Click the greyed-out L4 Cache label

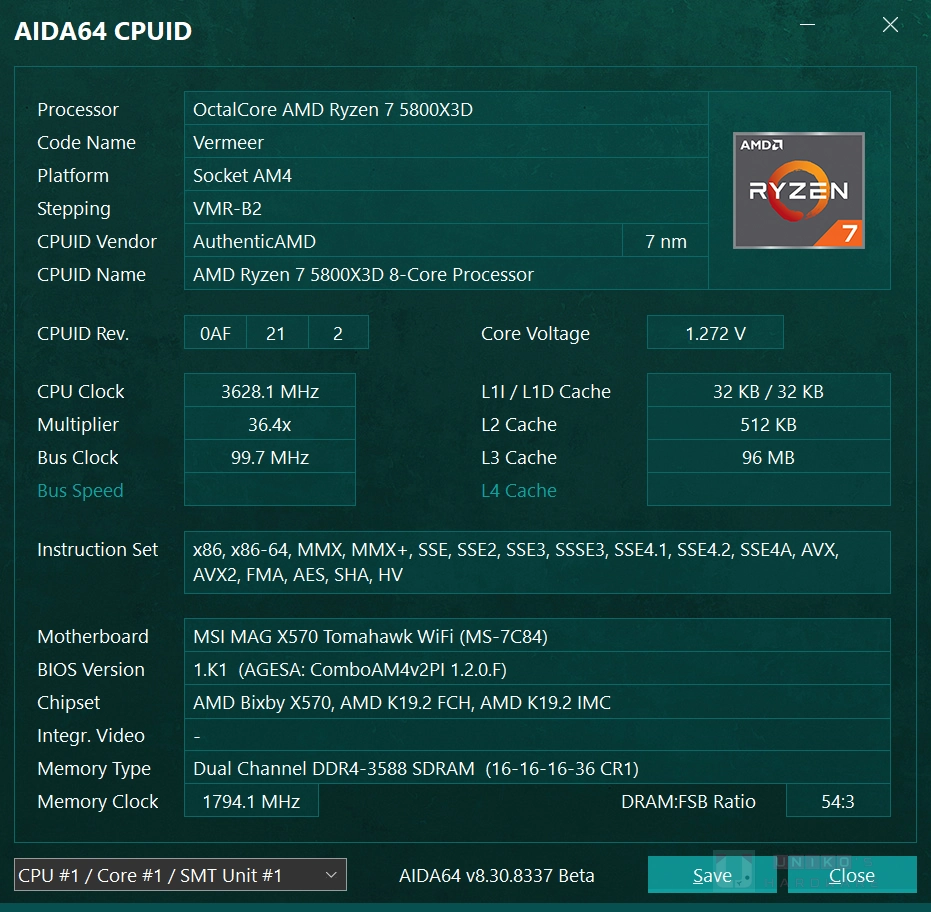(x=519, y=490)
